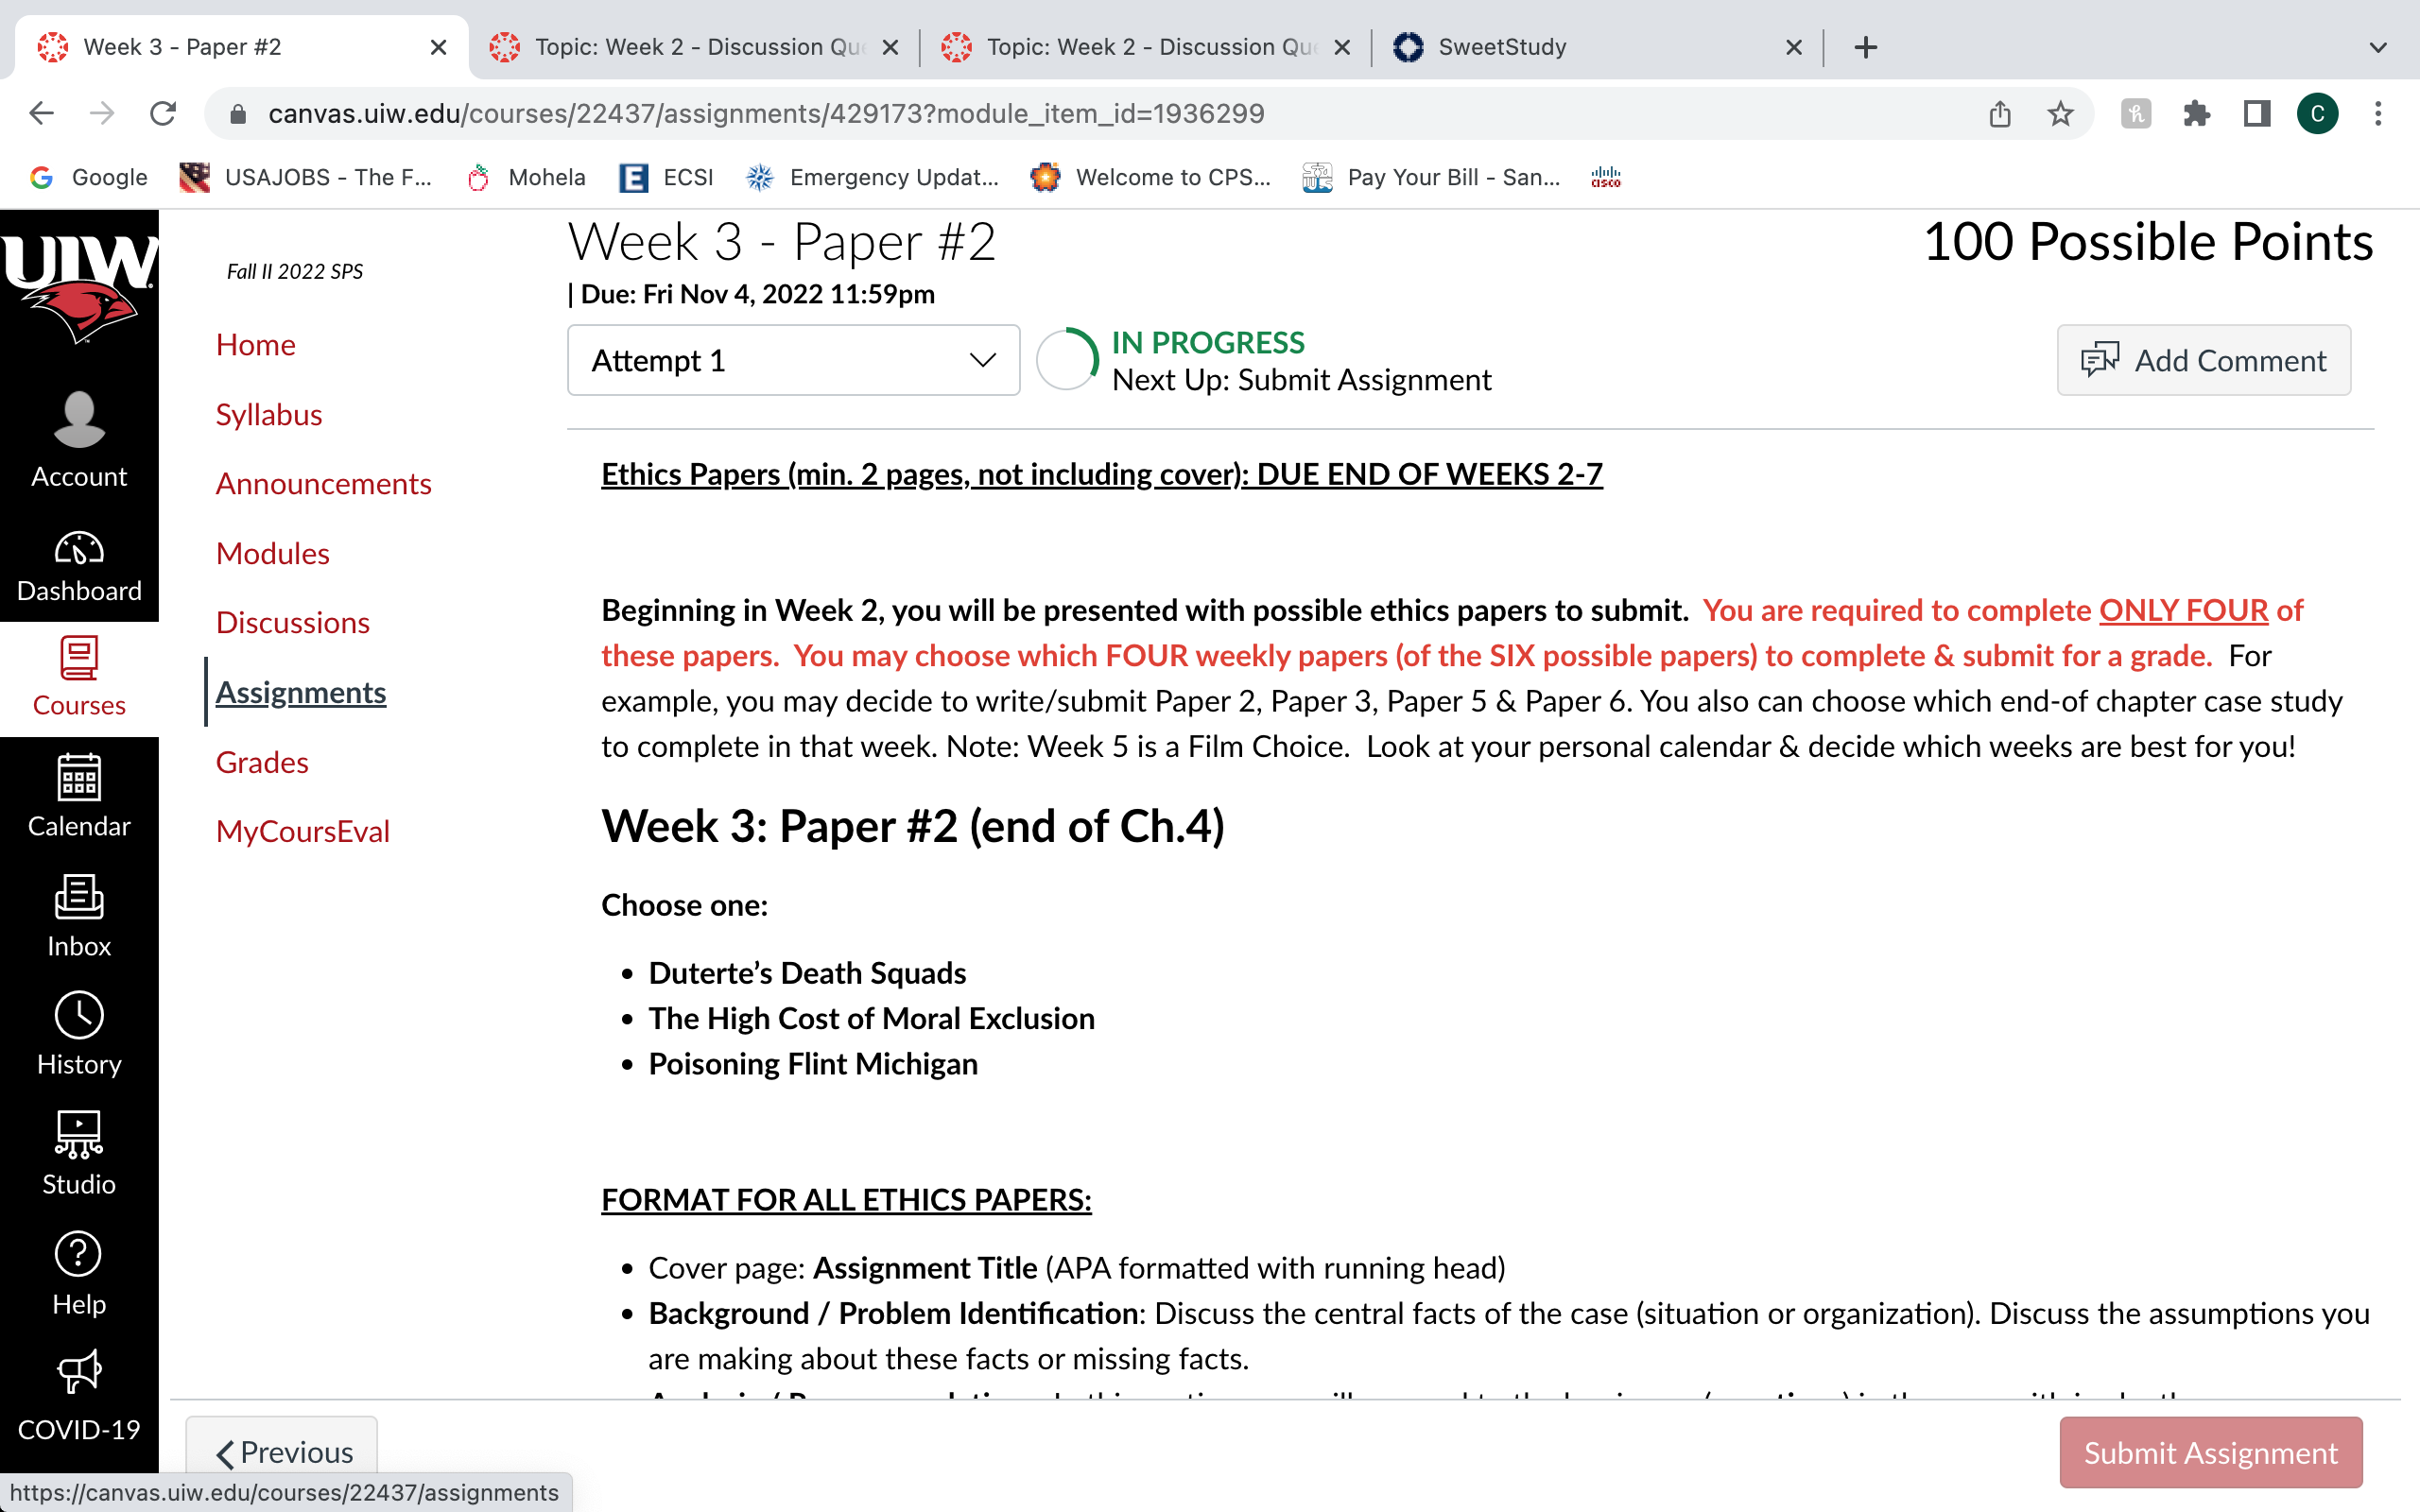Click the grey extension icon beside the star

[2135, 113]
